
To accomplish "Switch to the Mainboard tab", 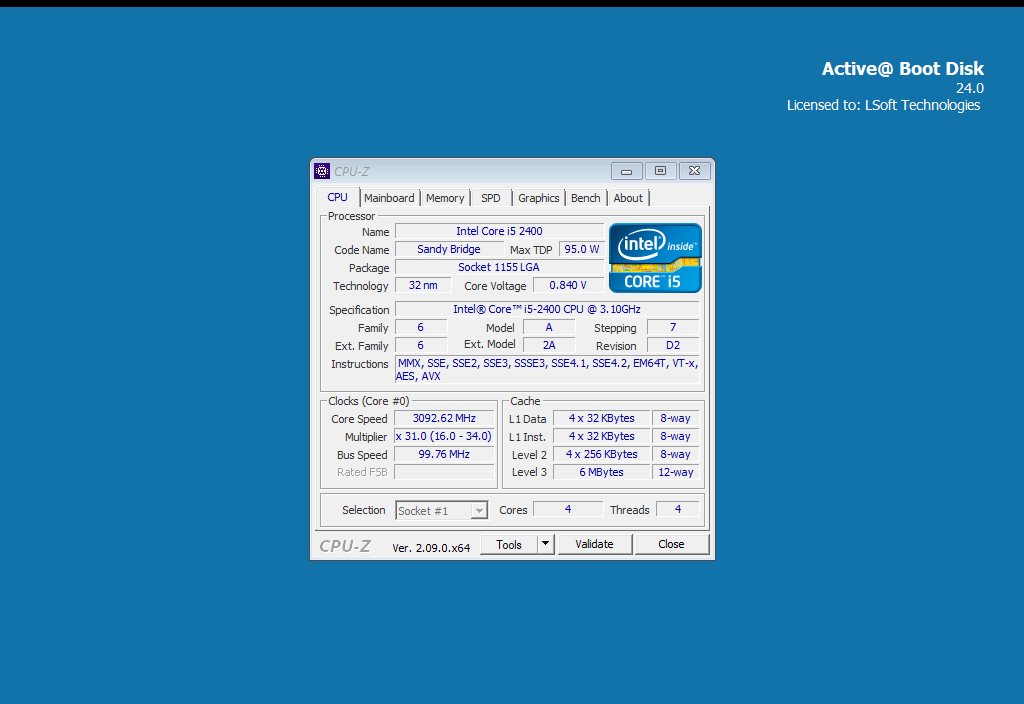I will pyautogui.click(x=389, y=198).
